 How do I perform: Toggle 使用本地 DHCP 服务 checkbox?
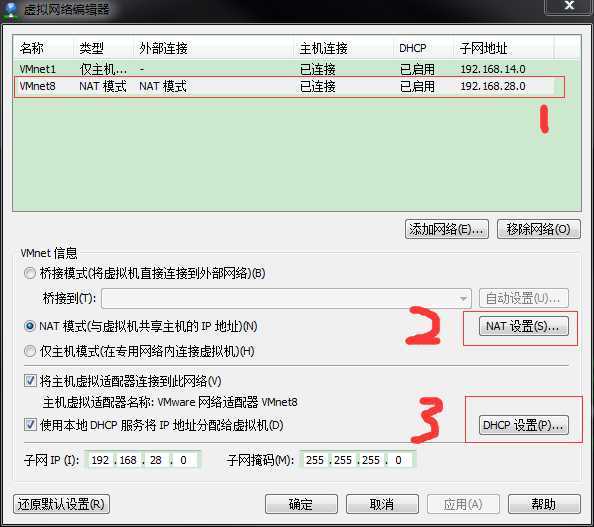tap(30, 425)
